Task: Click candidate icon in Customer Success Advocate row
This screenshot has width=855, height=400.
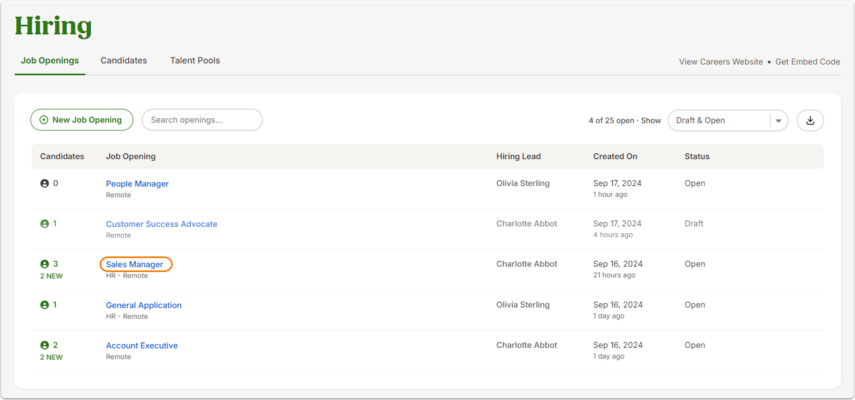Action: [x=45, y=224]
